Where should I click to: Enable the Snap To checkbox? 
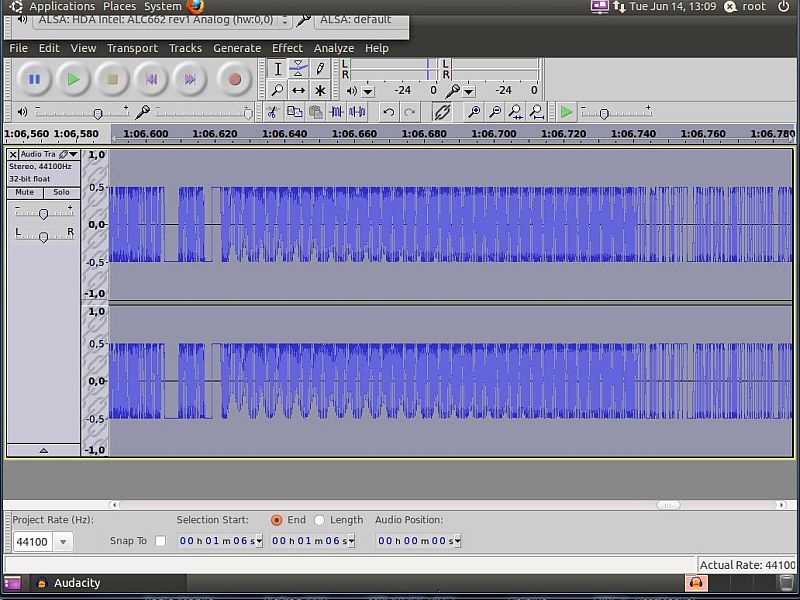[x=160, y=541]
